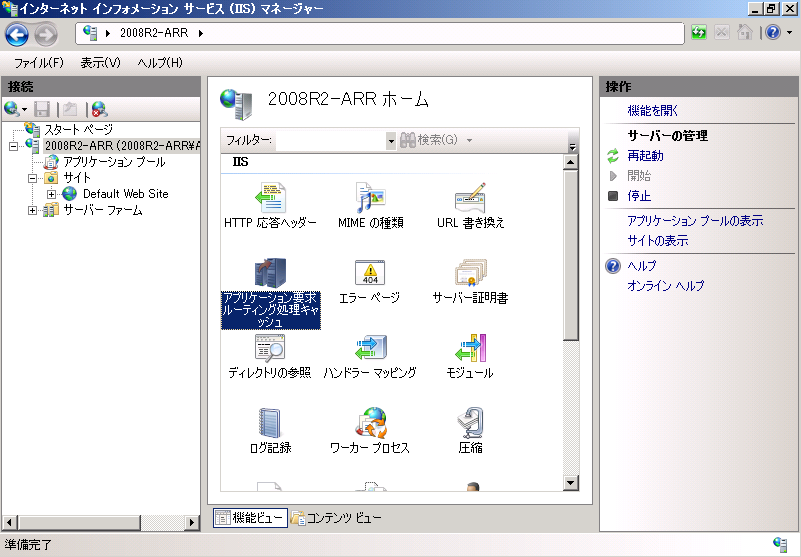This screenshot has width=801, height=557.
Task: Click the refresh page icon in address bar area
Action: [698, 33]
